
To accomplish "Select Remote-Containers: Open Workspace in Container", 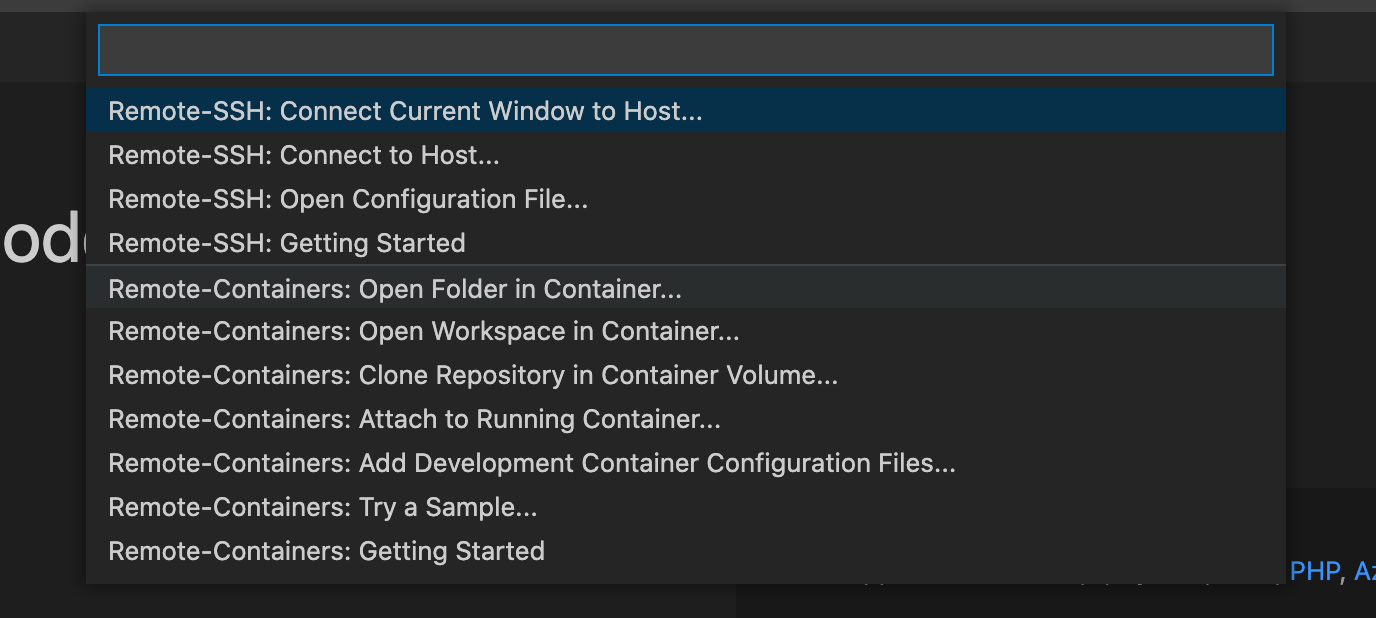I will click(424, 331).
